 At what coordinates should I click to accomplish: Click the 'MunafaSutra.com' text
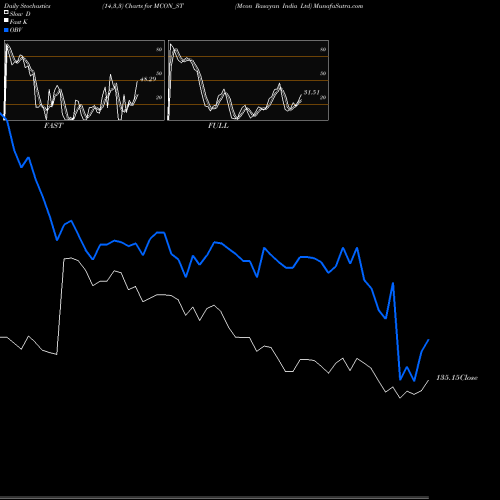(x=338, y=6)
